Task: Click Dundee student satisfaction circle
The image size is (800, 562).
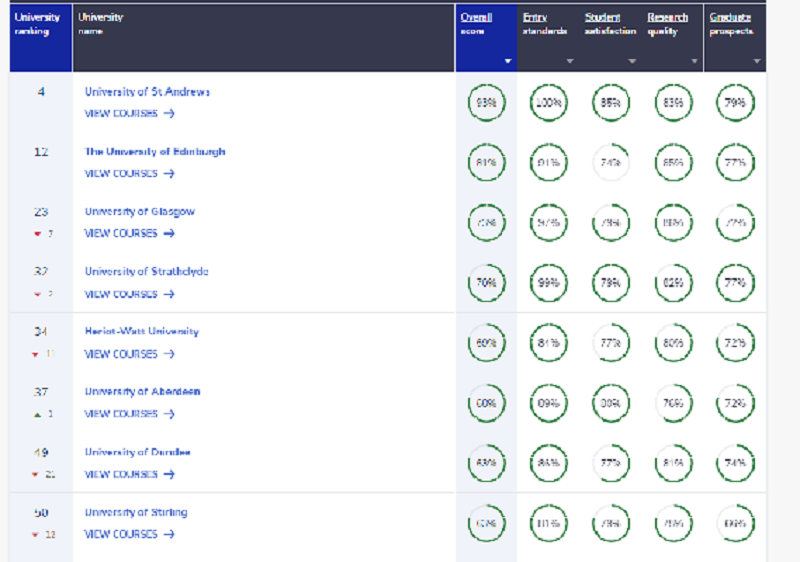Action: (611, 463)
